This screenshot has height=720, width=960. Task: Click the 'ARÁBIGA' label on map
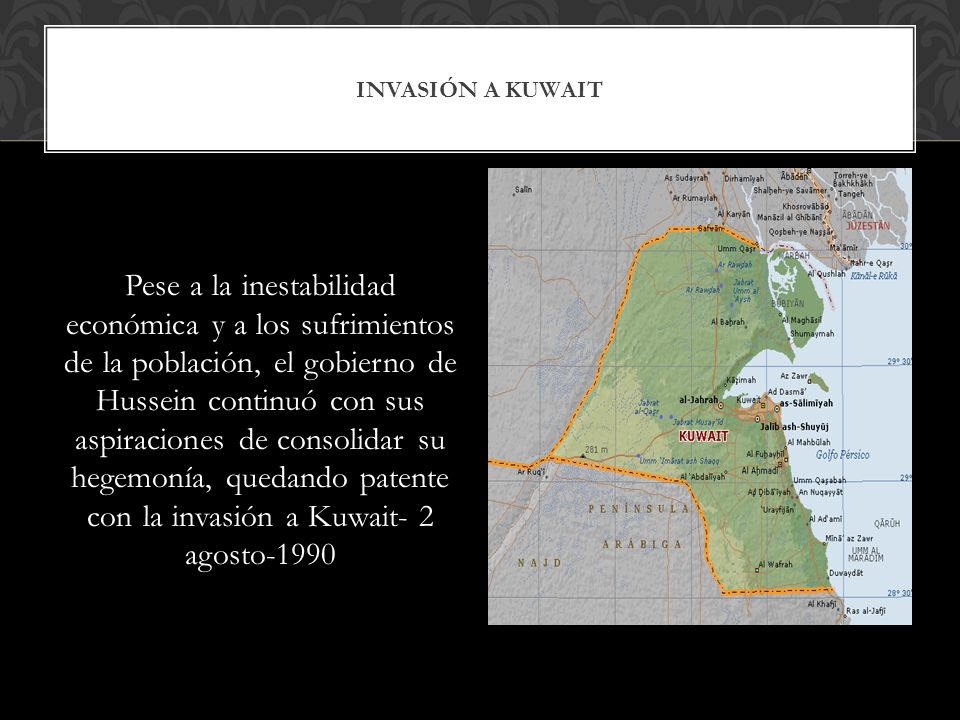642,544
